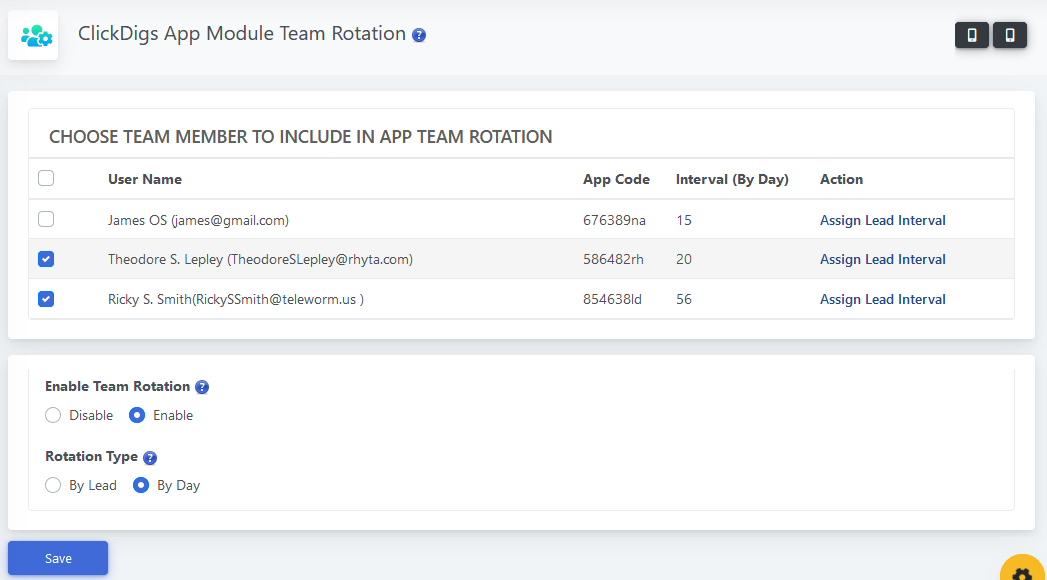The width and height of the screenshot is (1047, 580).
Task: Click the Team Rotation module logo icon
Action: 33,36
